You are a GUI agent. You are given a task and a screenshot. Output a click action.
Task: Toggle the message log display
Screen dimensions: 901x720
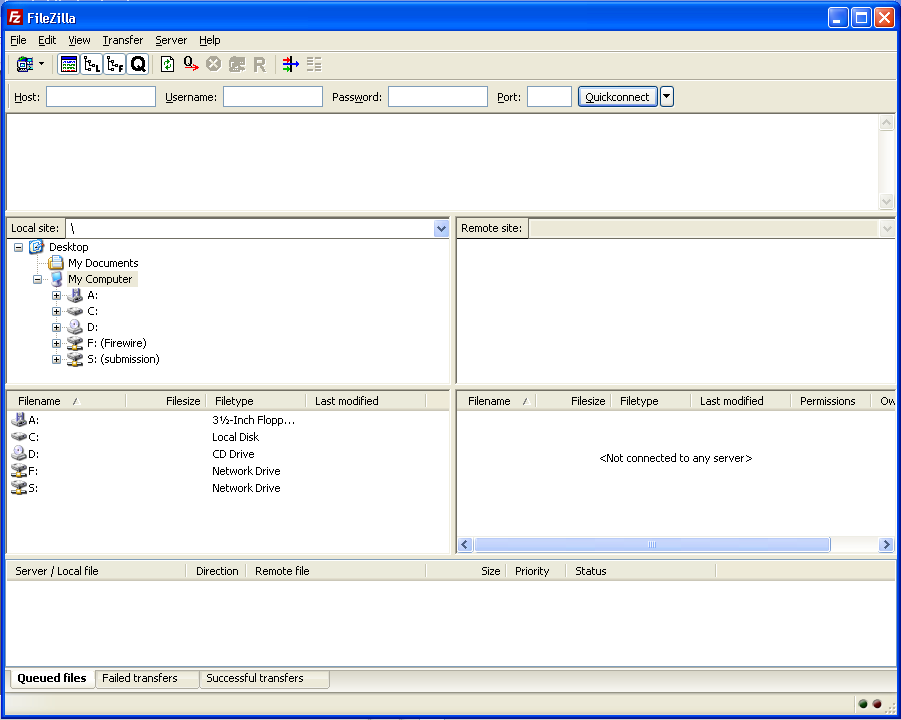pyautogui.click(x=69, y=64)
